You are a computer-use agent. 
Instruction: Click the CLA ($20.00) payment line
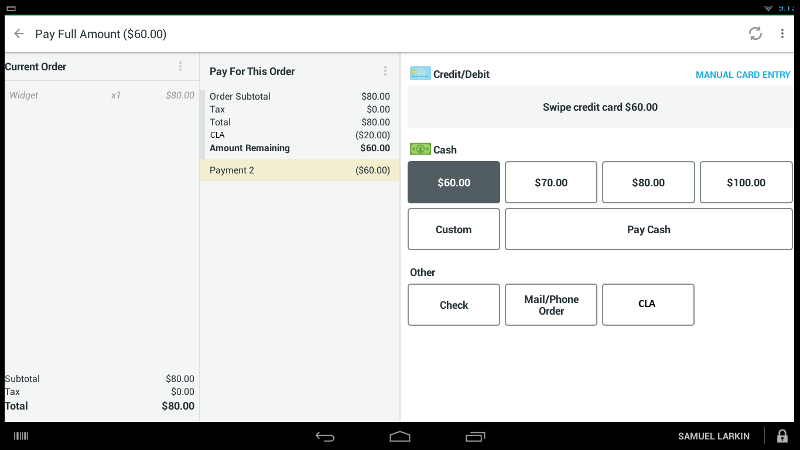pyautogui.click(x=299, y=135)
